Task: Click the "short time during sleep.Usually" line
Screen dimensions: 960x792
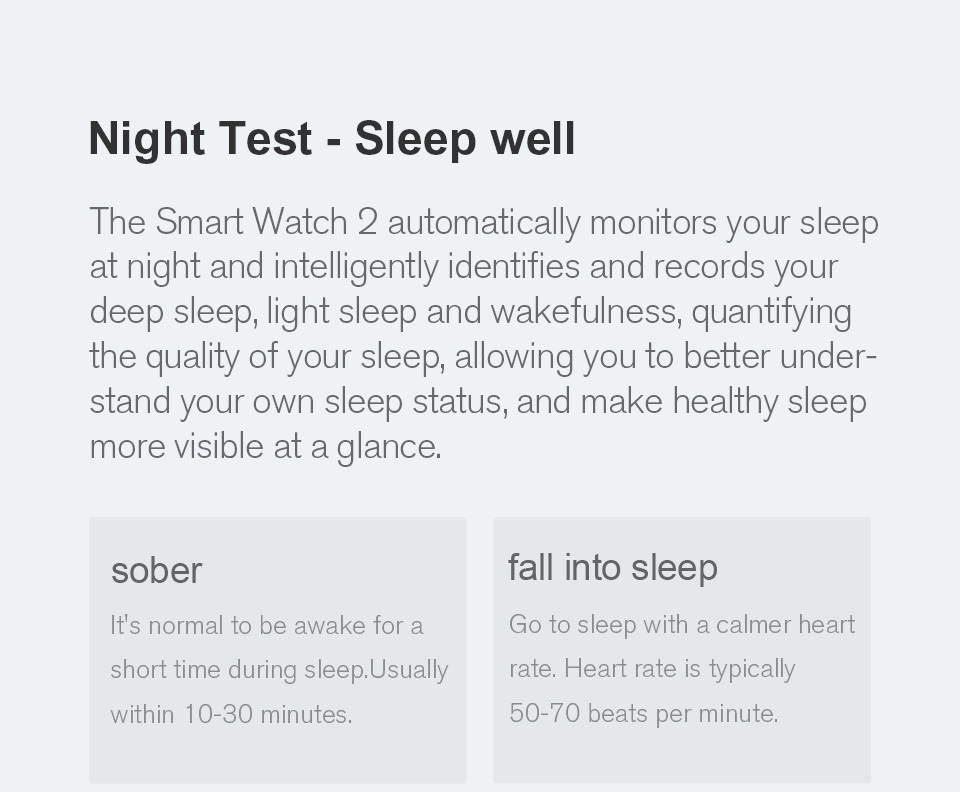Action: pyautogui.click(x=279, y=670)
